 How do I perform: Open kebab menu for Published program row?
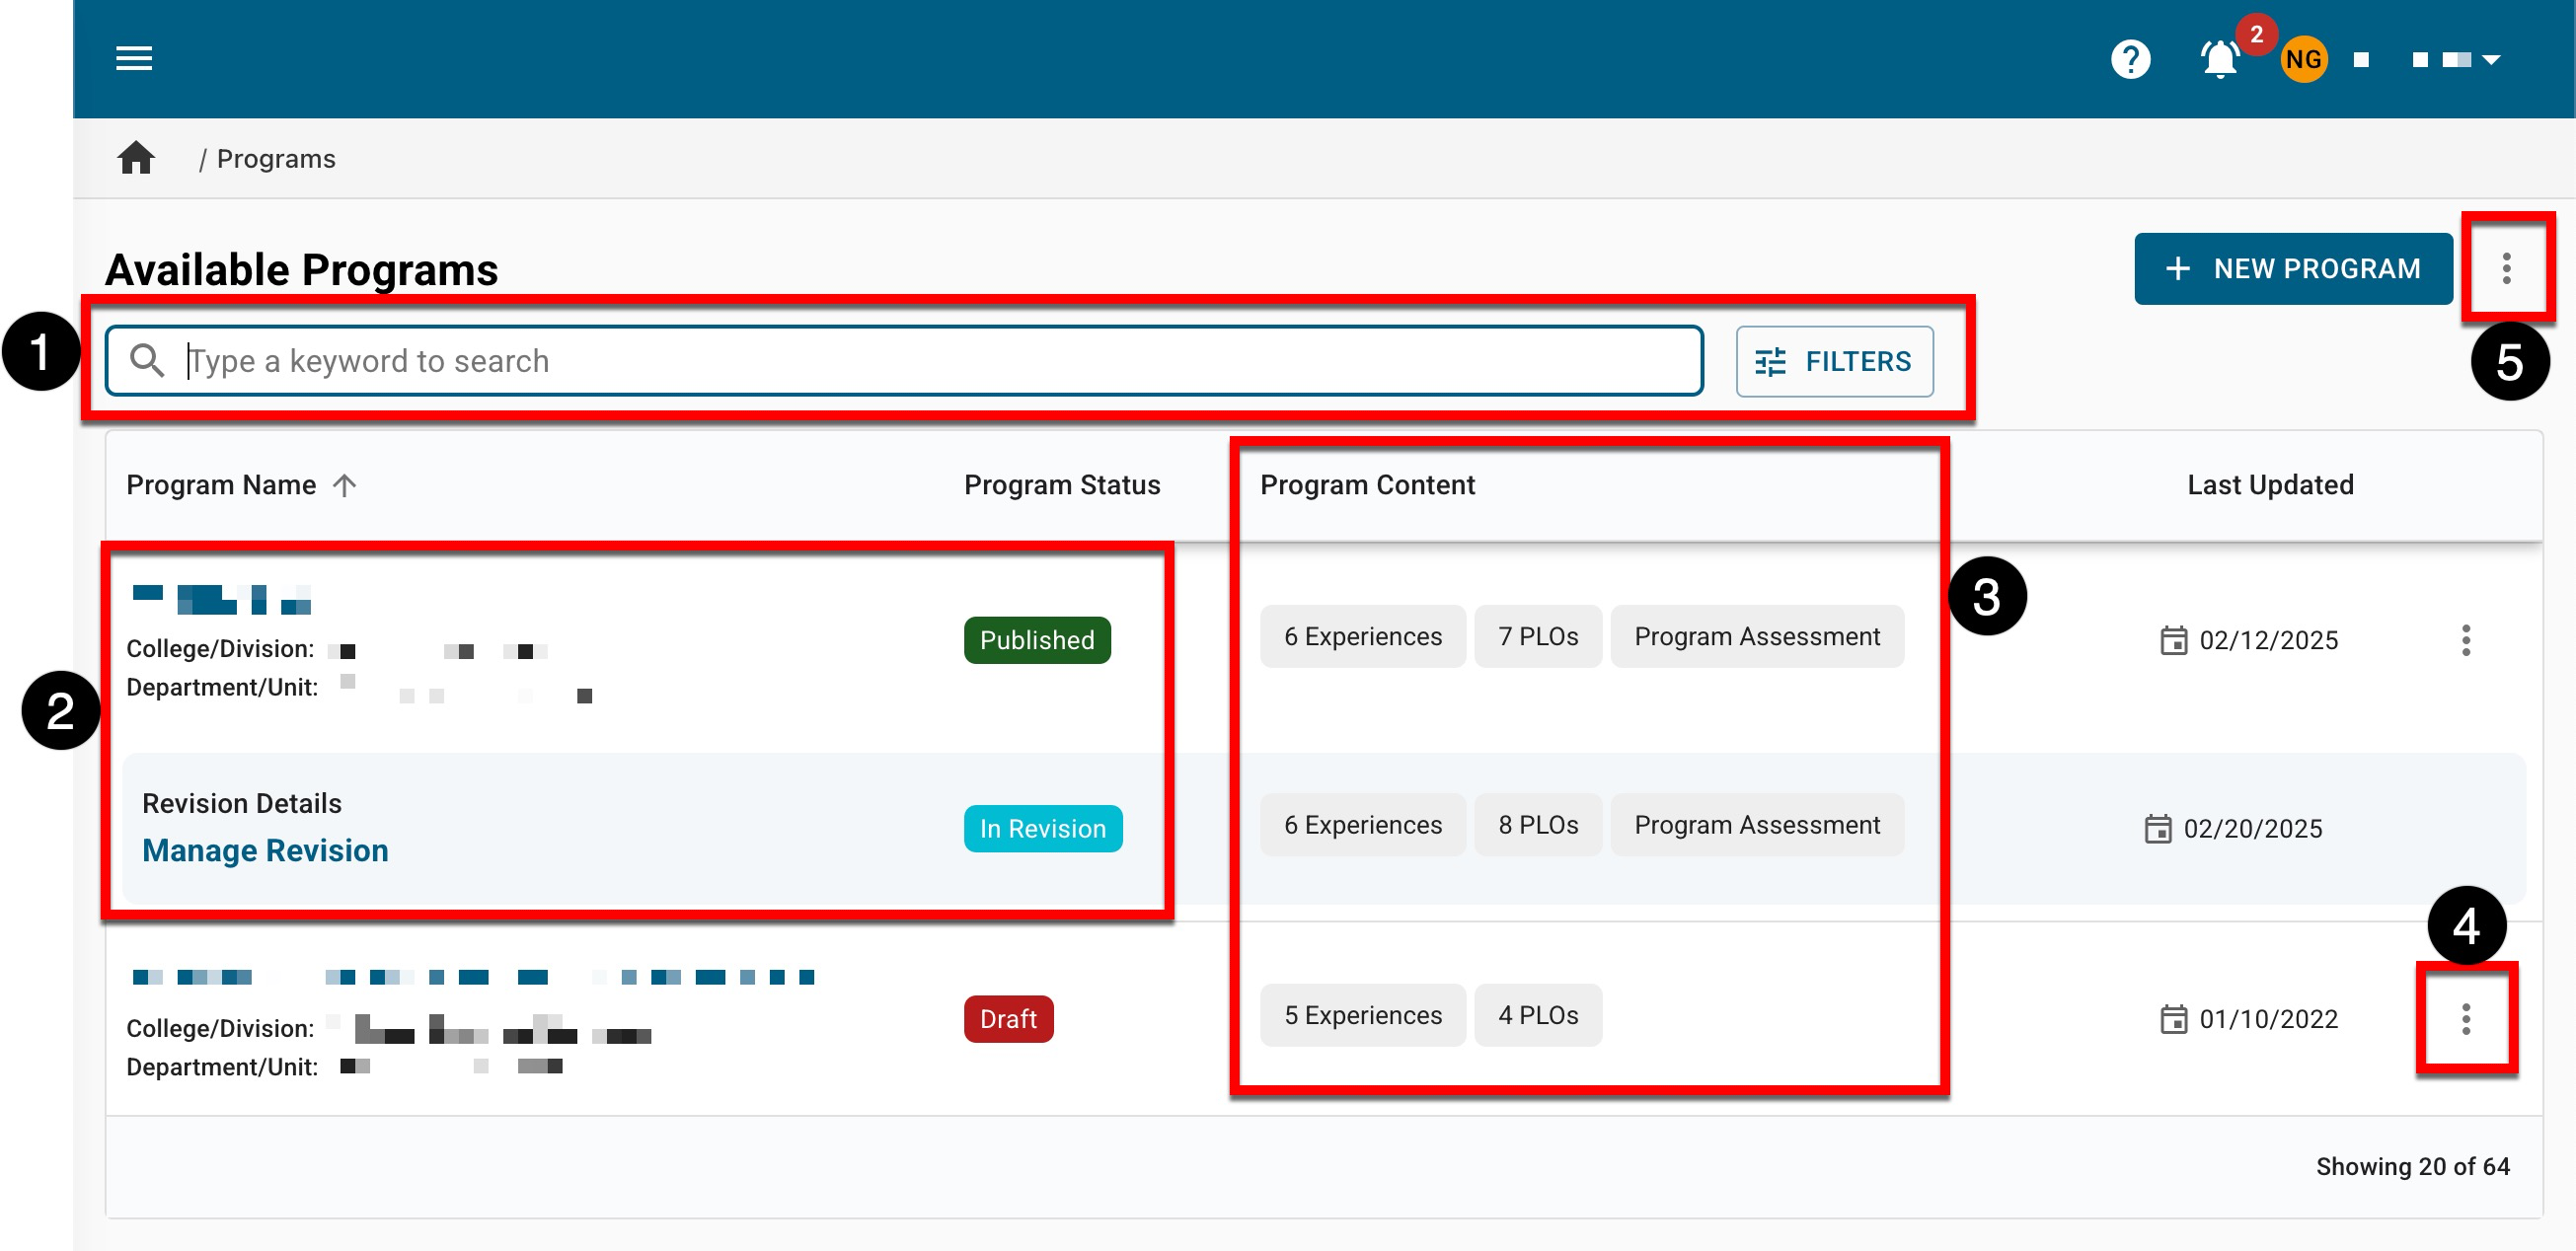coord(2466,640)
